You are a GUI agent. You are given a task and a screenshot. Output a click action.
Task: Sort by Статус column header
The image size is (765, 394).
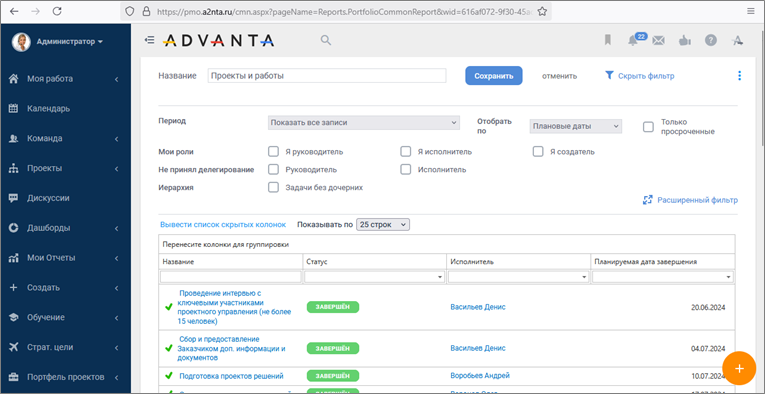pyautogui.click(x=317, y=262)
